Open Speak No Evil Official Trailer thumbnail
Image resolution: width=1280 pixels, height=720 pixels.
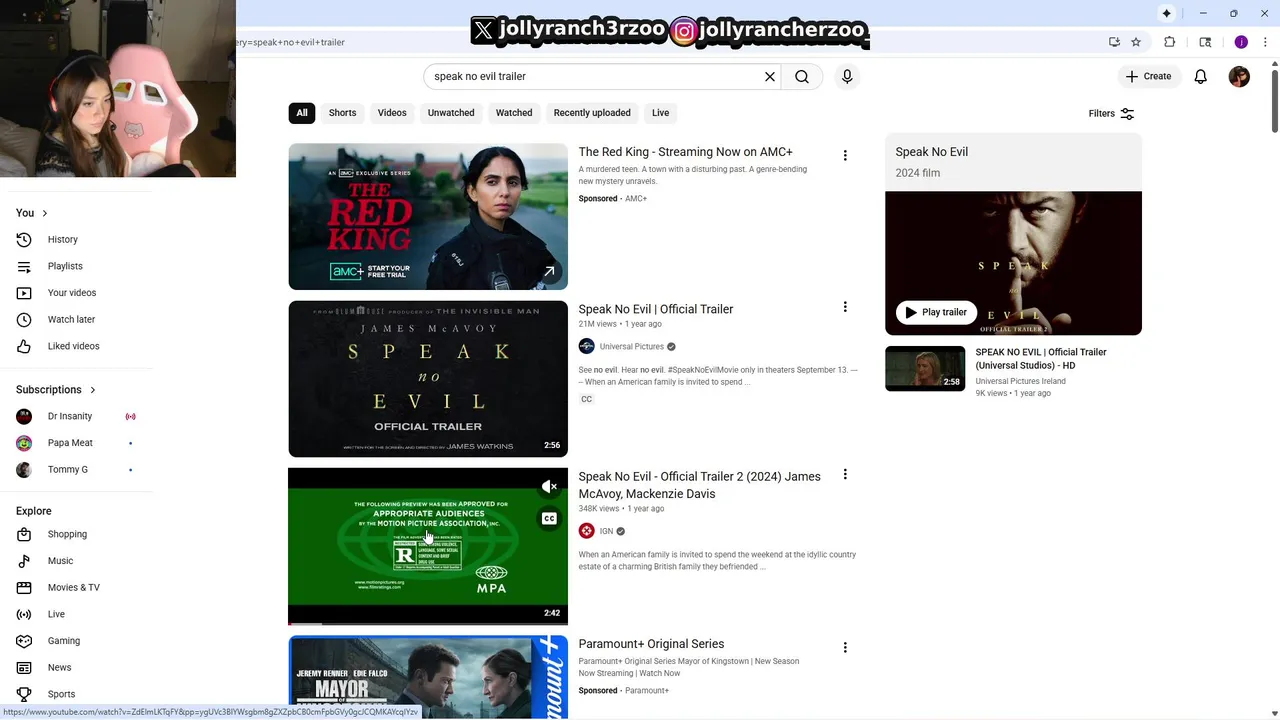[428, 379]
